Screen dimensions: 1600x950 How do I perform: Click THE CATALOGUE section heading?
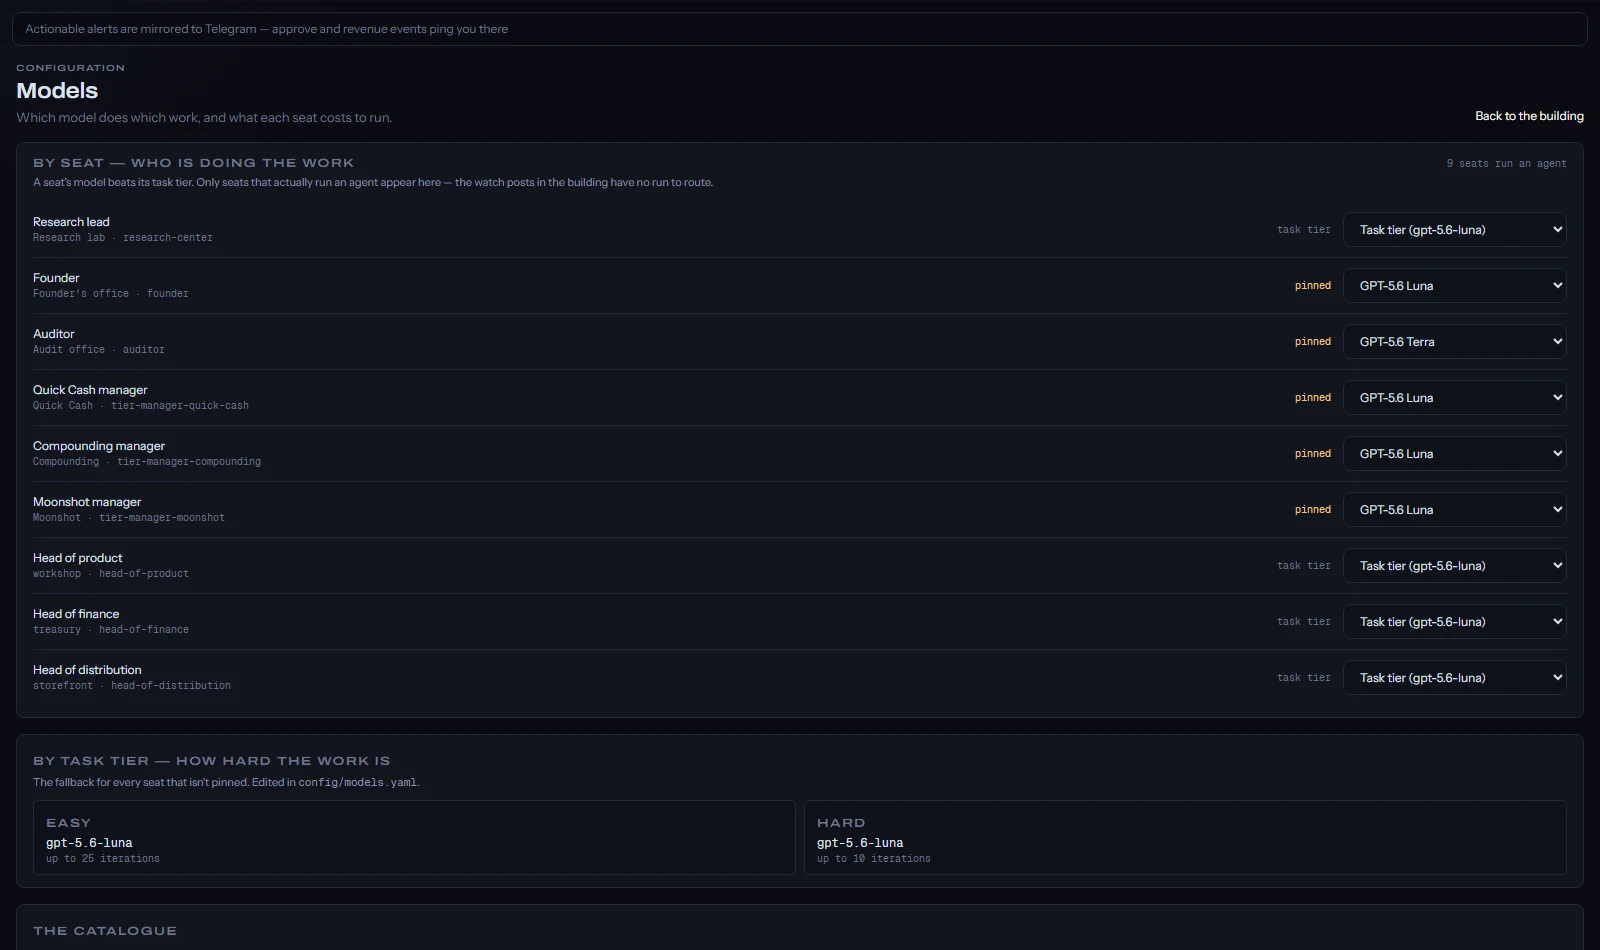pyautogui.click(x=105, y=931)
